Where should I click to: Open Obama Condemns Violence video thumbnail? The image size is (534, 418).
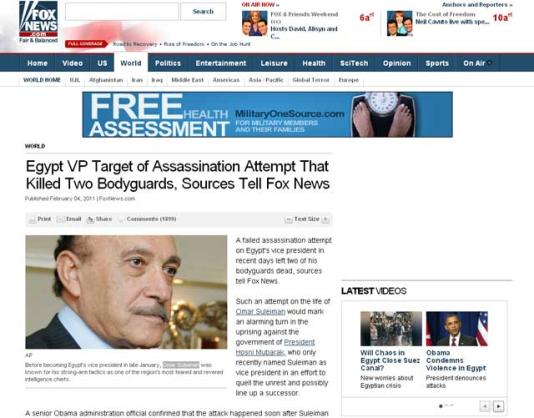[x=457, y=329]
